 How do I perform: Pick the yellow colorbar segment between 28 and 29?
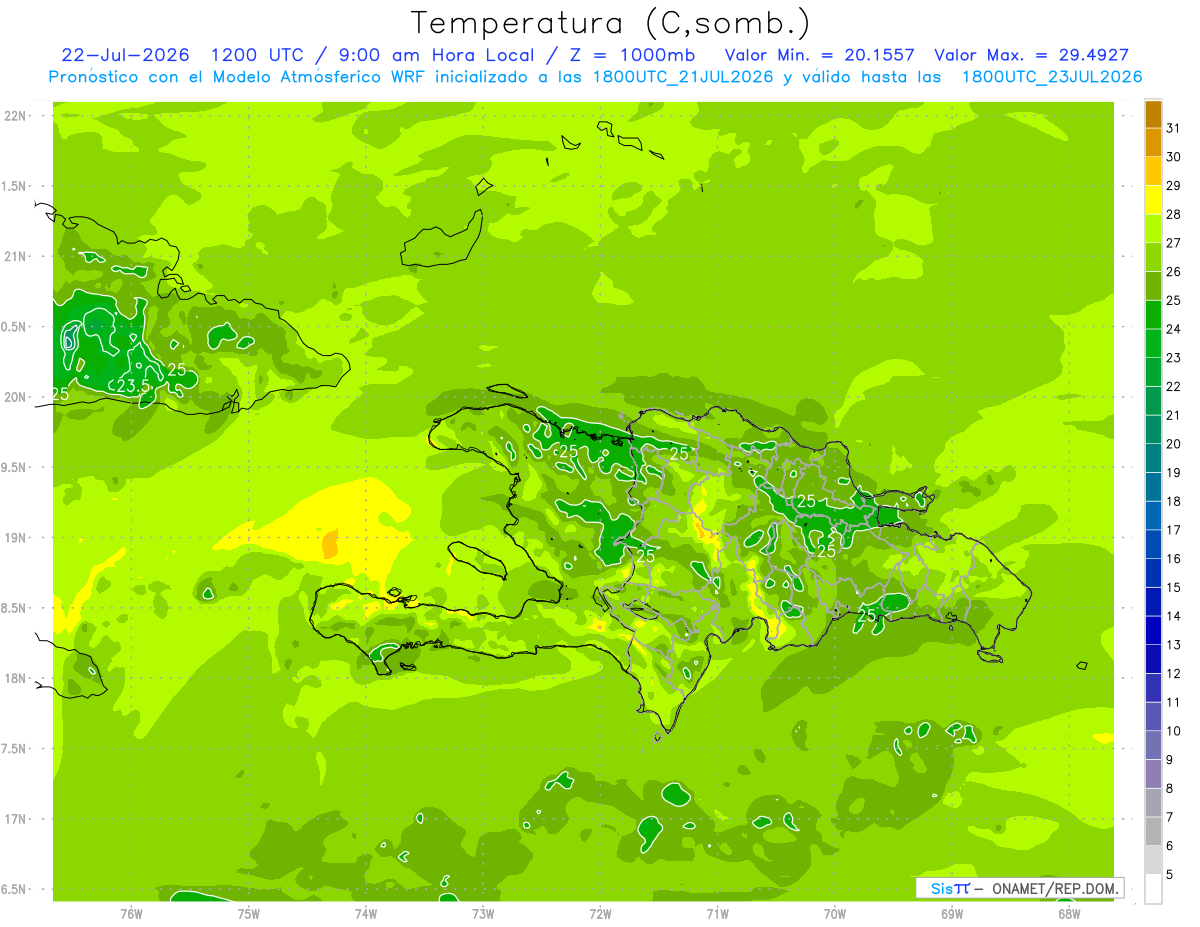pyautogui.click(x=1153, y=200)
